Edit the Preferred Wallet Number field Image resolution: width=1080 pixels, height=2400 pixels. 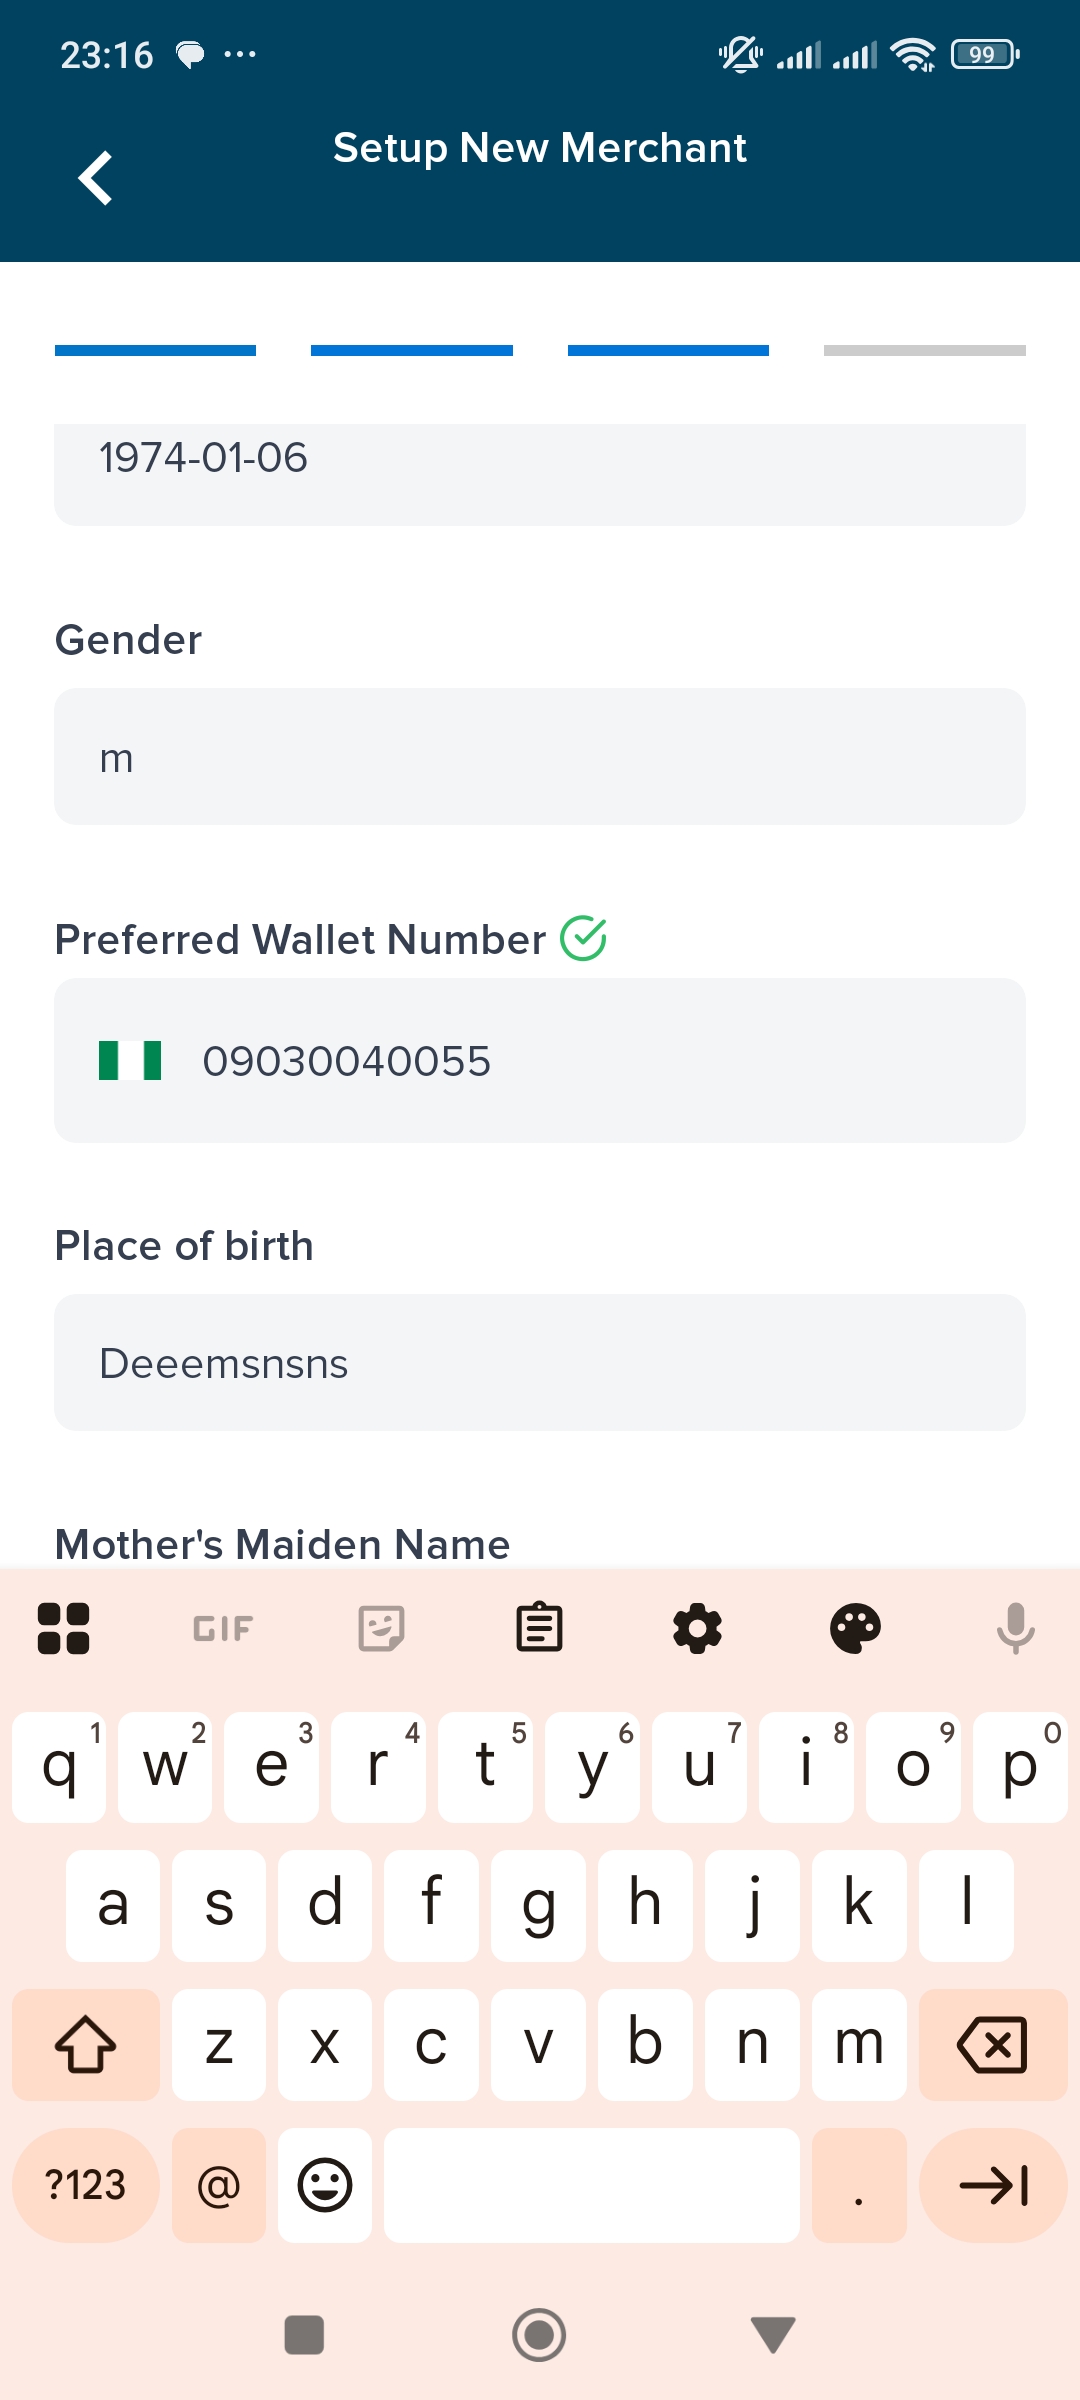[x=600, y=1061]
